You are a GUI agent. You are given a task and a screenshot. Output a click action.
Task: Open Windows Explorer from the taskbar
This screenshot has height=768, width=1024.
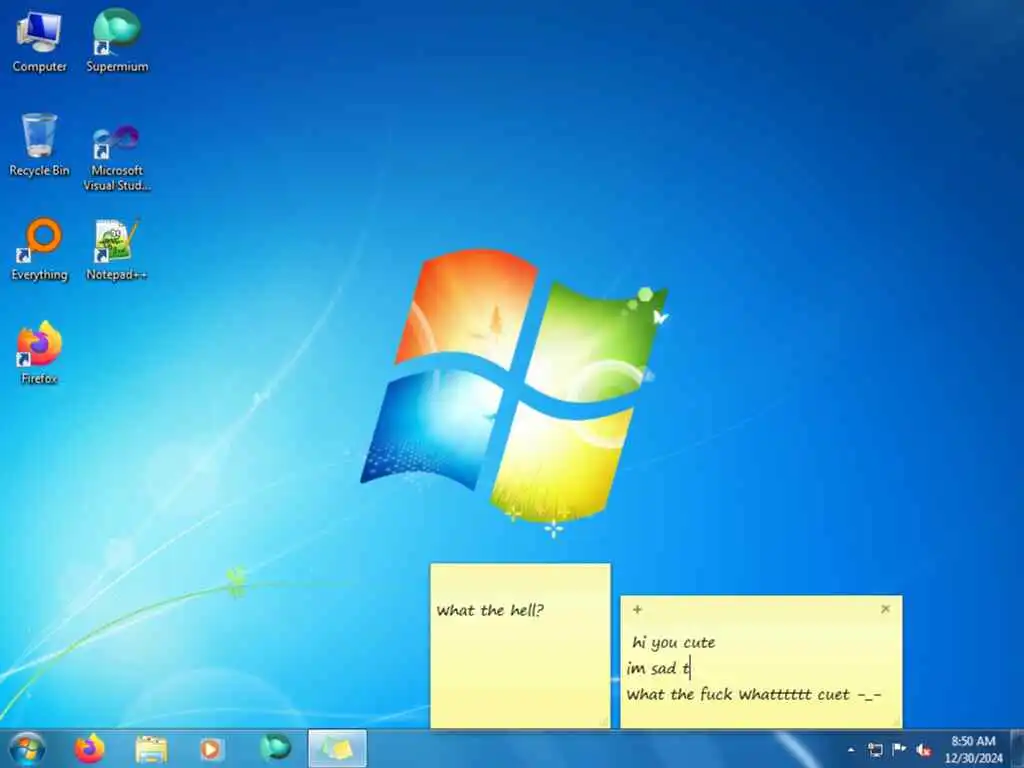coord(151,749)
